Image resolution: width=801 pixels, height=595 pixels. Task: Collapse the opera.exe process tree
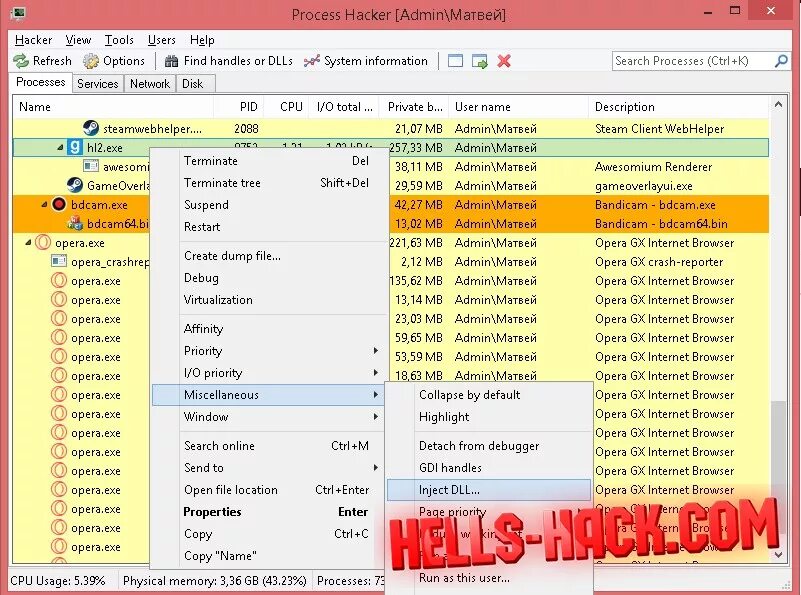point(28,243)
